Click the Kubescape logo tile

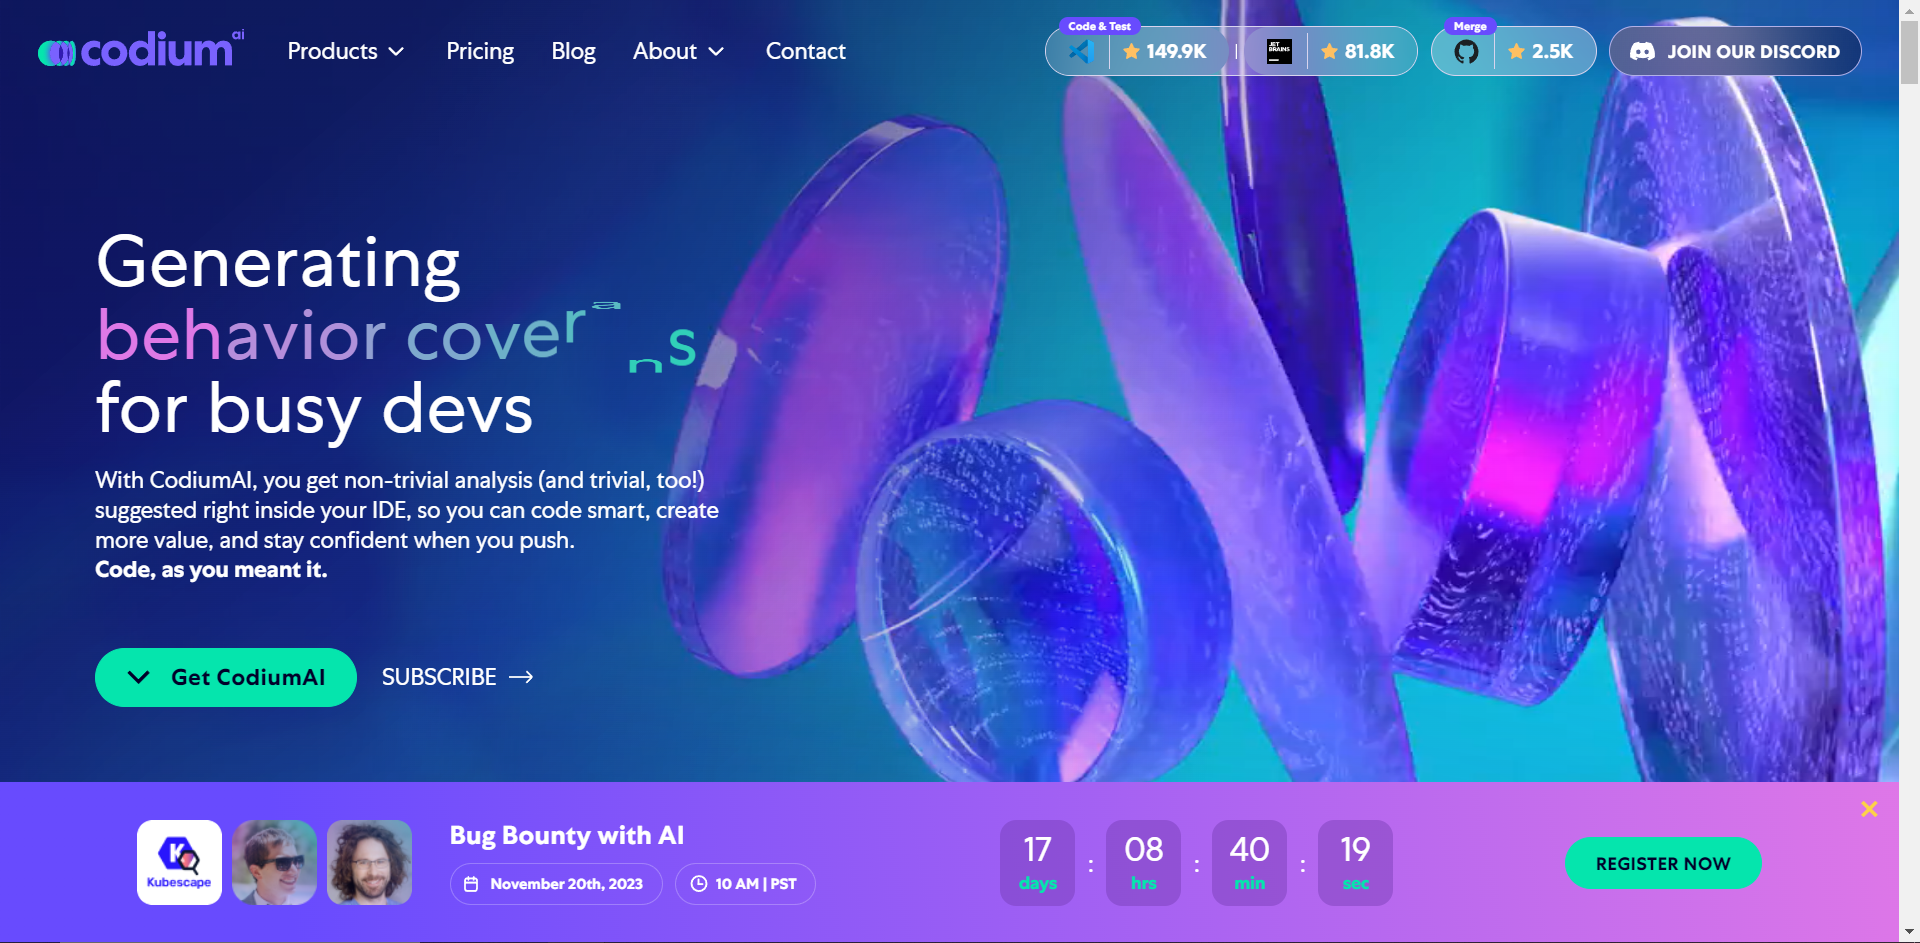click(179, 862)
